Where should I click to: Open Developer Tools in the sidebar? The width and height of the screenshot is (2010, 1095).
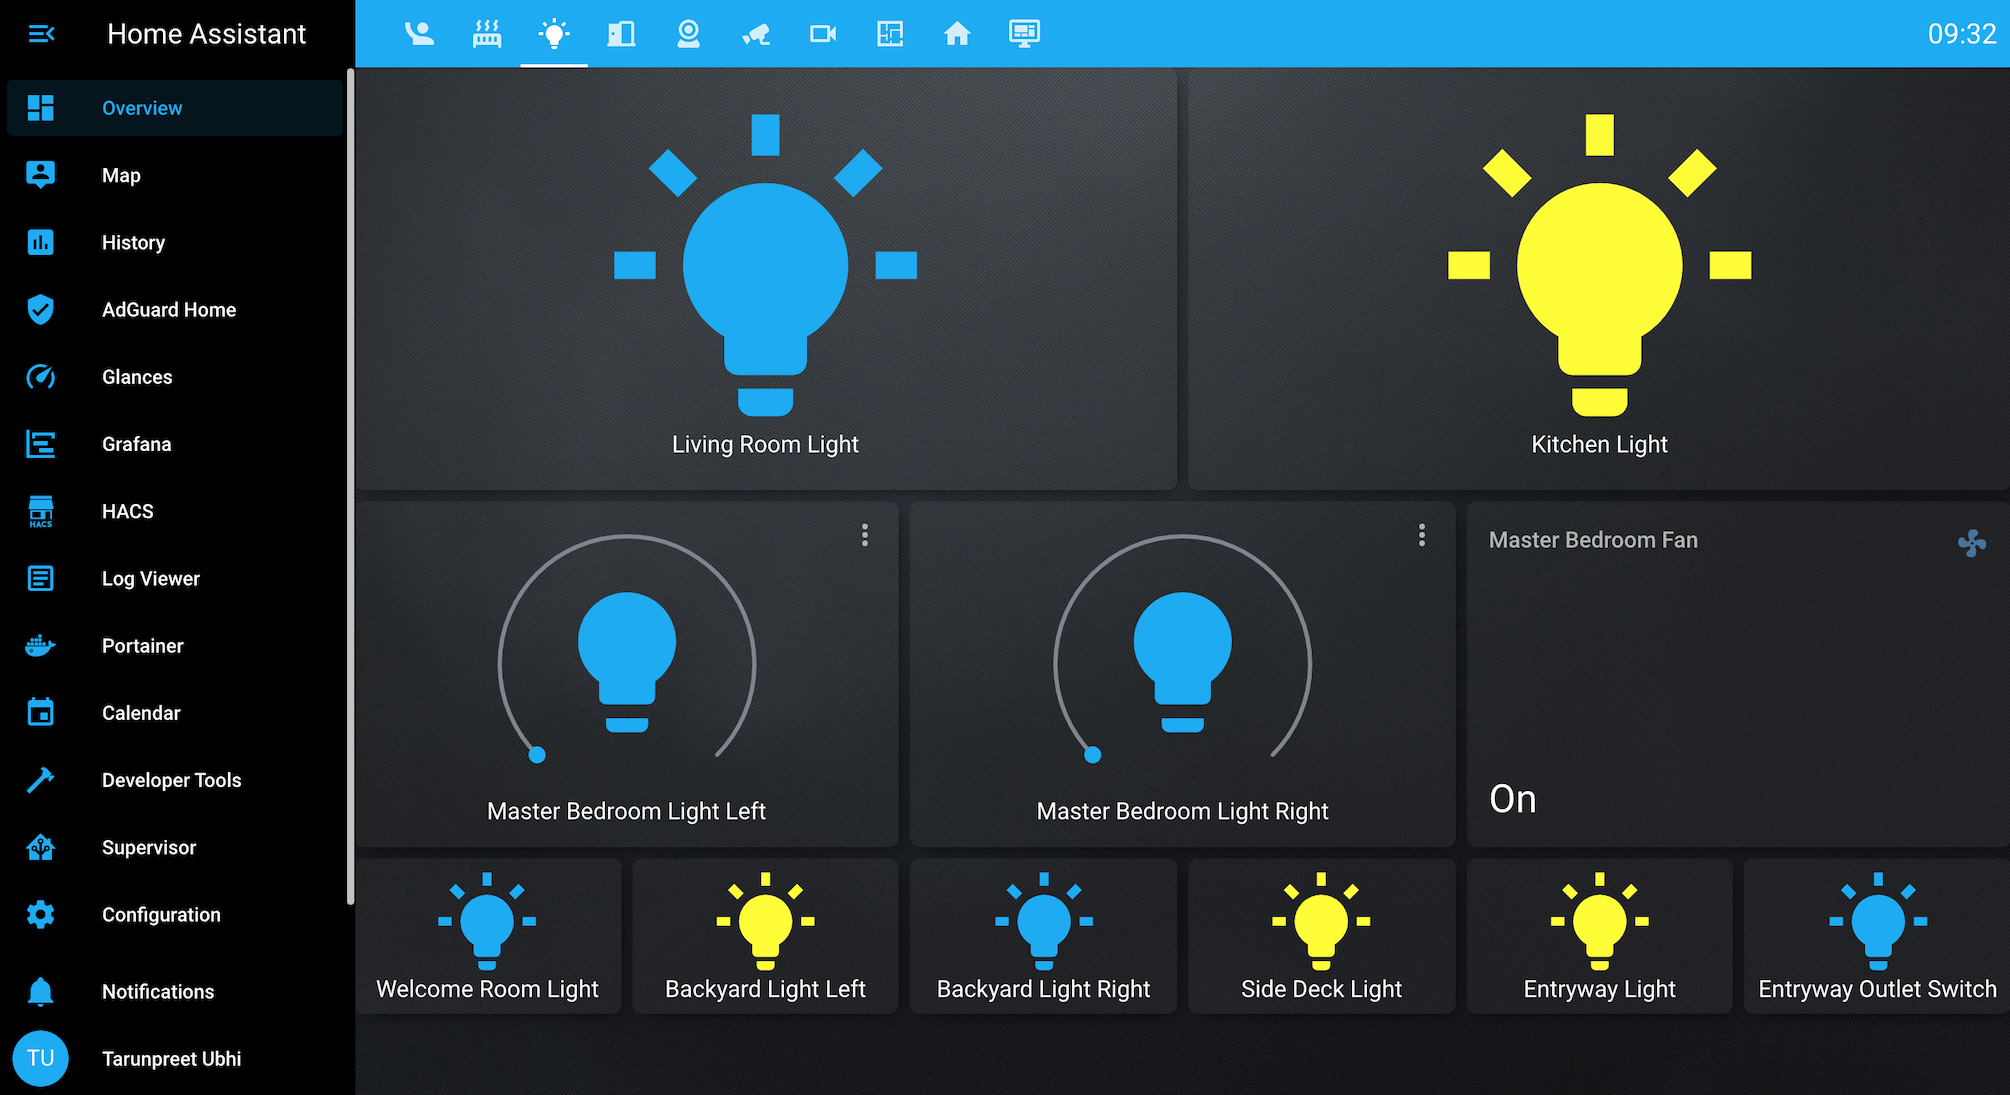point(171,780)
